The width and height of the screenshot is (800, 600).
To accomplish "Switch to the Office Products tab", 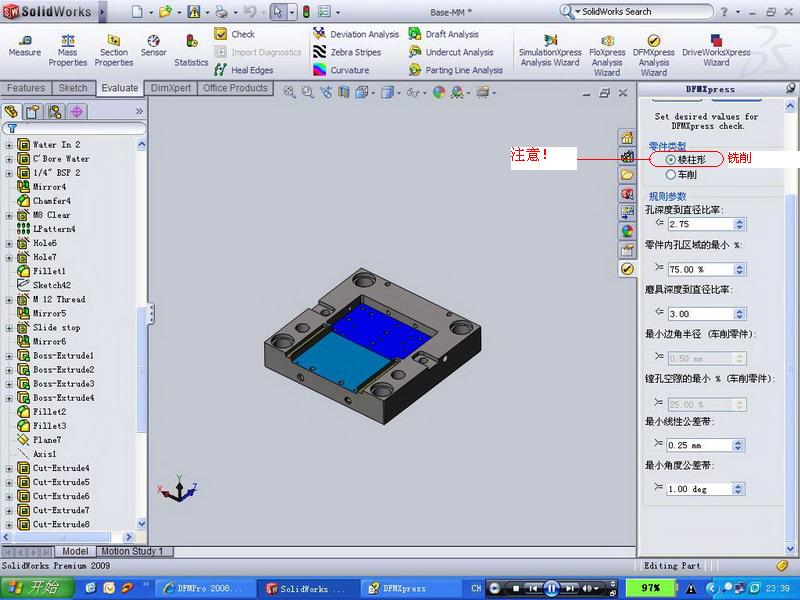I will click(235, 88).
